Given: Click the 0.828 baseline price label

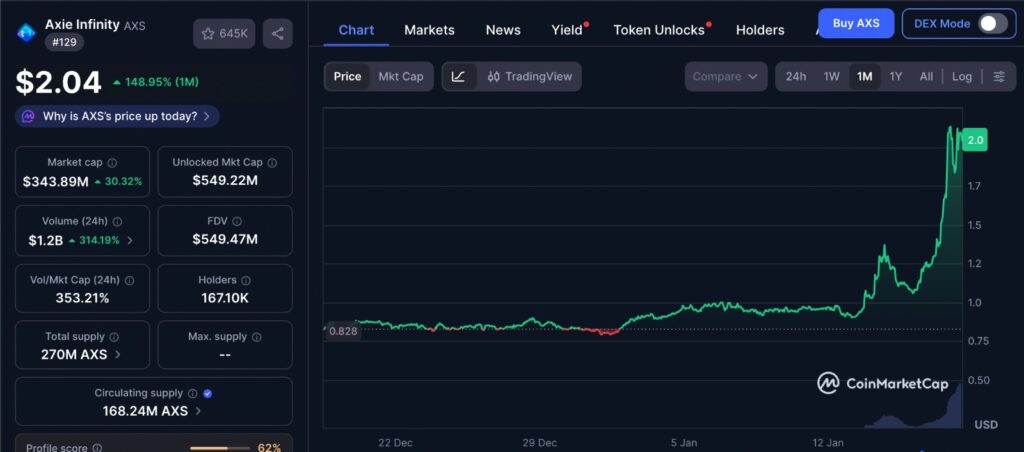Looking at the screenshot, I should pyautogui.click(x=343, y=331).
